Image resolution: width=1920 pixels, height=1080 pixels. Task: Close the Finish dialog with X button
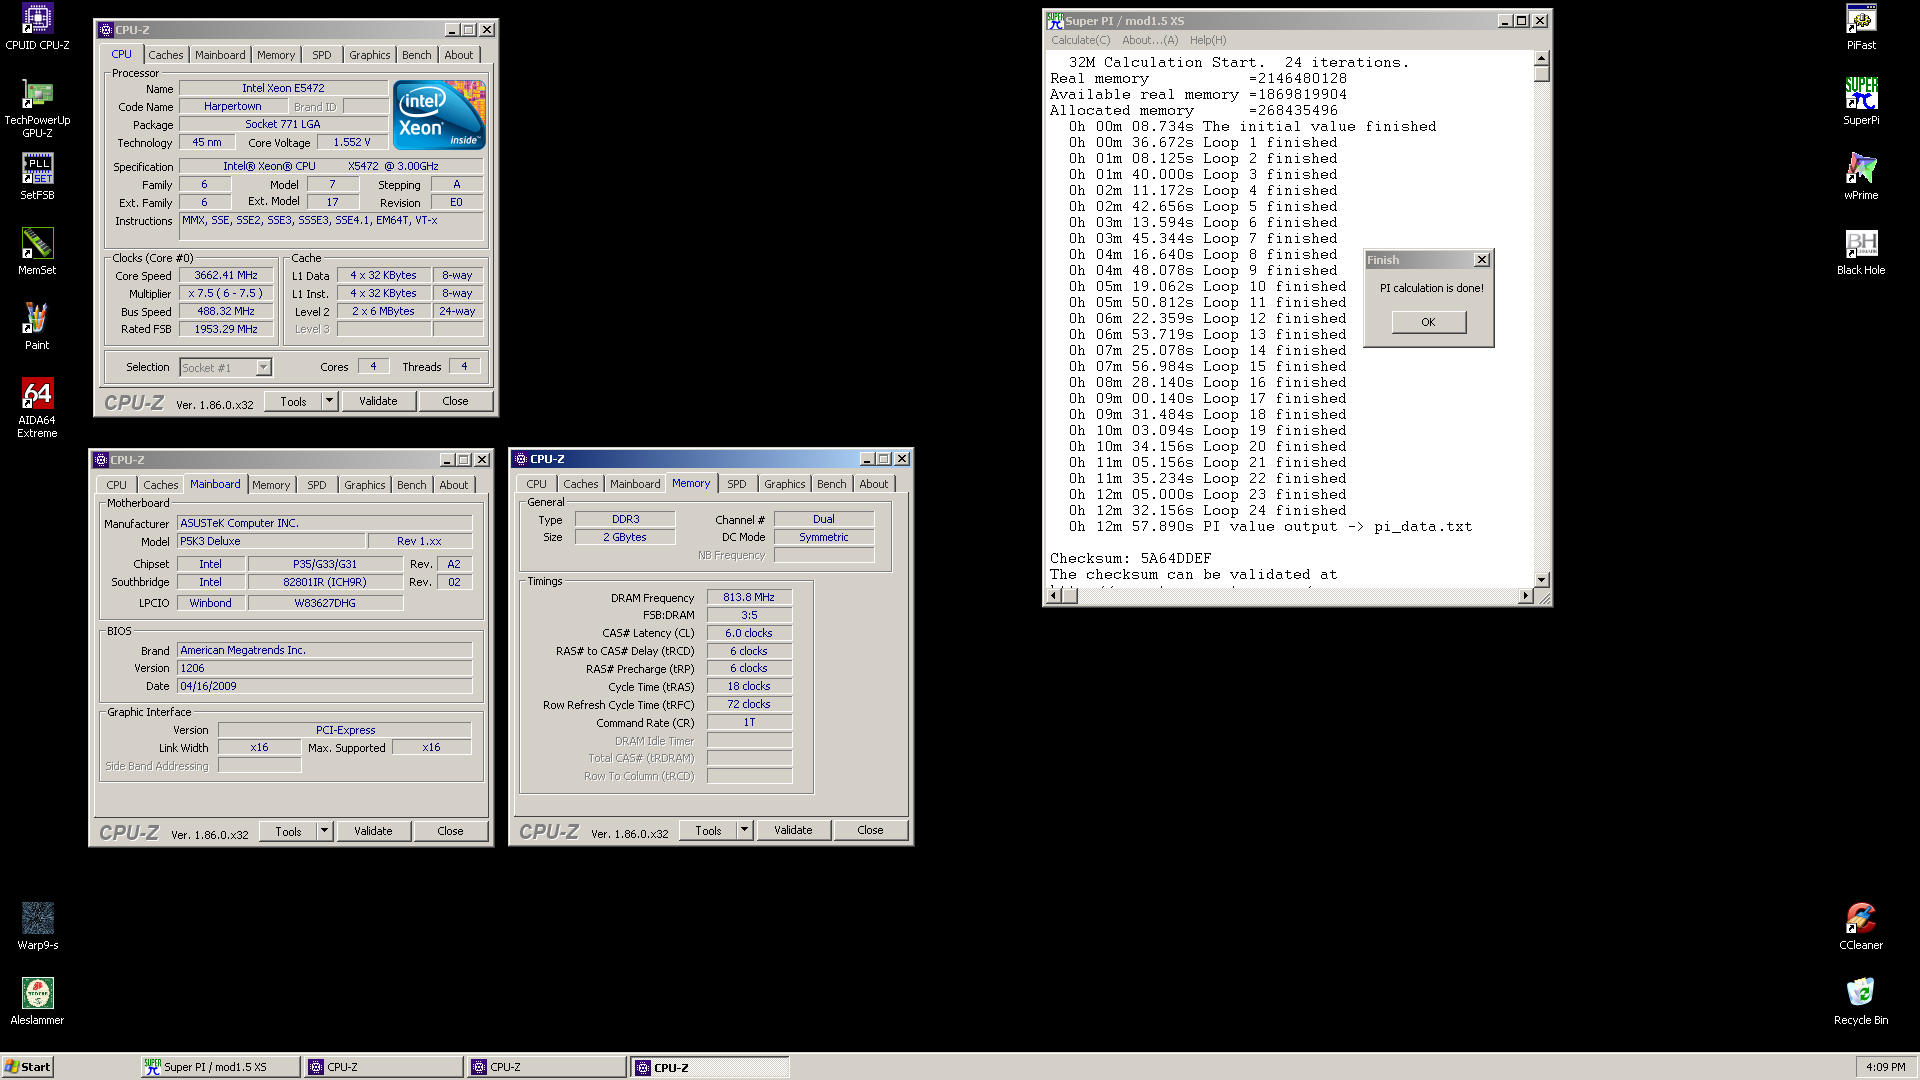pyautogui.click(x=1482, y=260)
